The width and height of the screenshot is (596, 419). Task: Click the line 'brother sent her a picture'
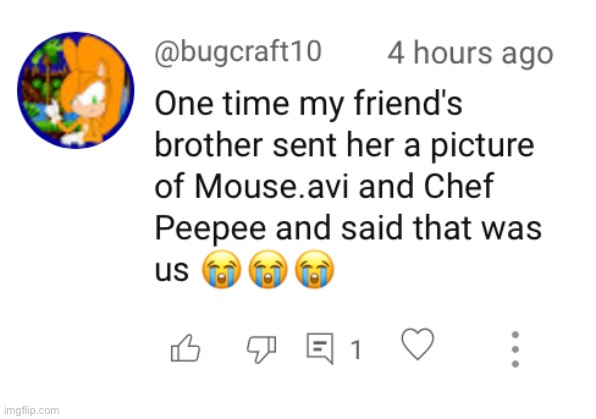[x=345, y=145]
